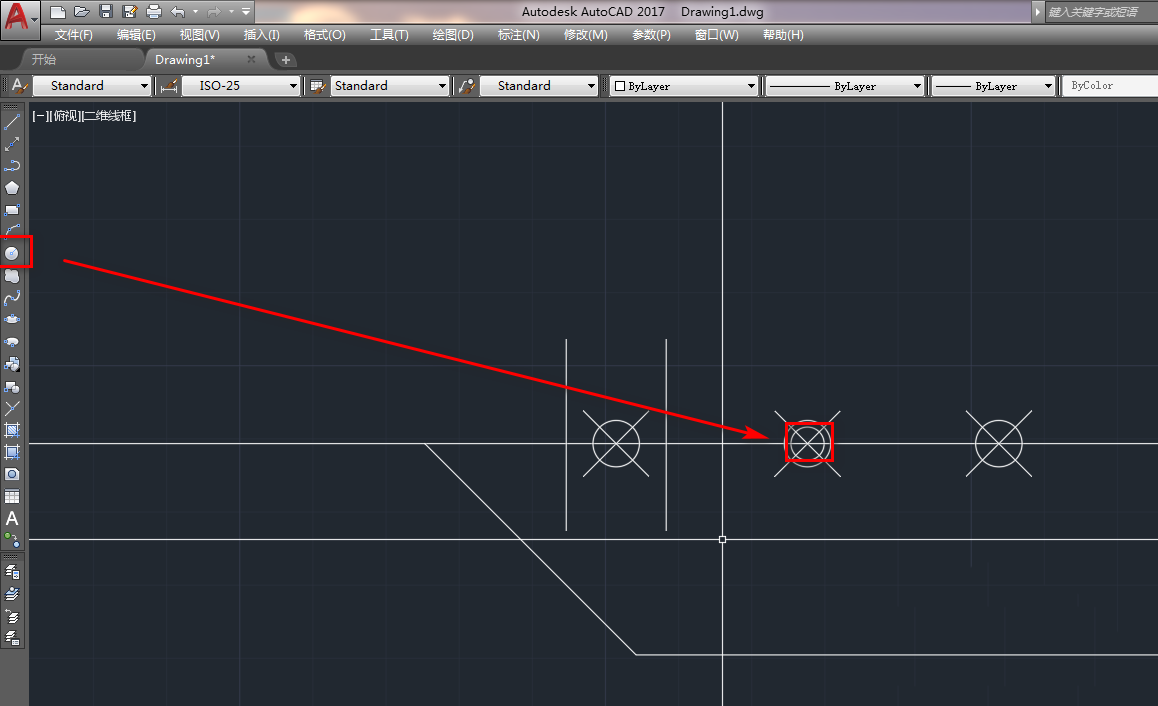Select the Ellipse Arc tool
The width and height of the screenshot is (1158, 706).
click(12, 342)
